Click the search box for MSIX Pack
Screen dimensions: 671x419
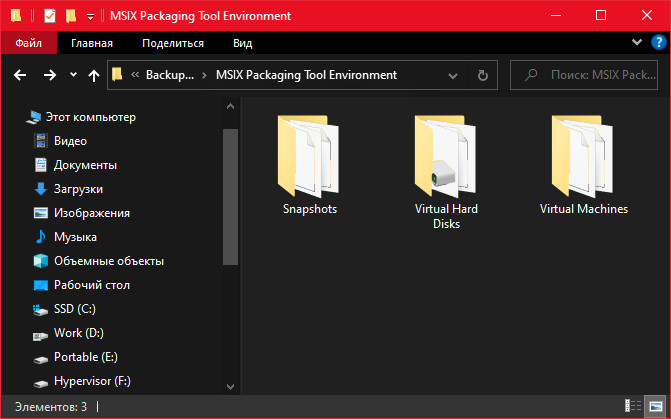click(584, 75)
